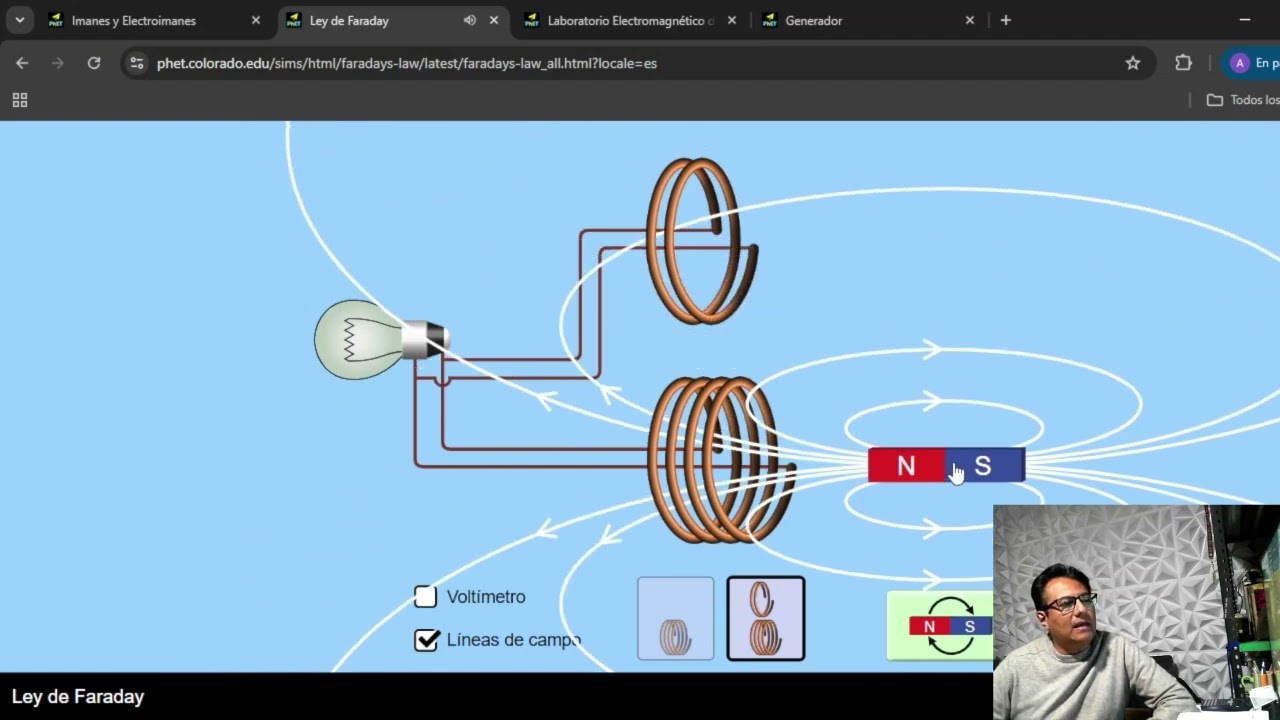Open the Todos los bookmarks folder
Viewport: 1280px width, 720px height.
pyautogui.click(x=1243, y=100)
